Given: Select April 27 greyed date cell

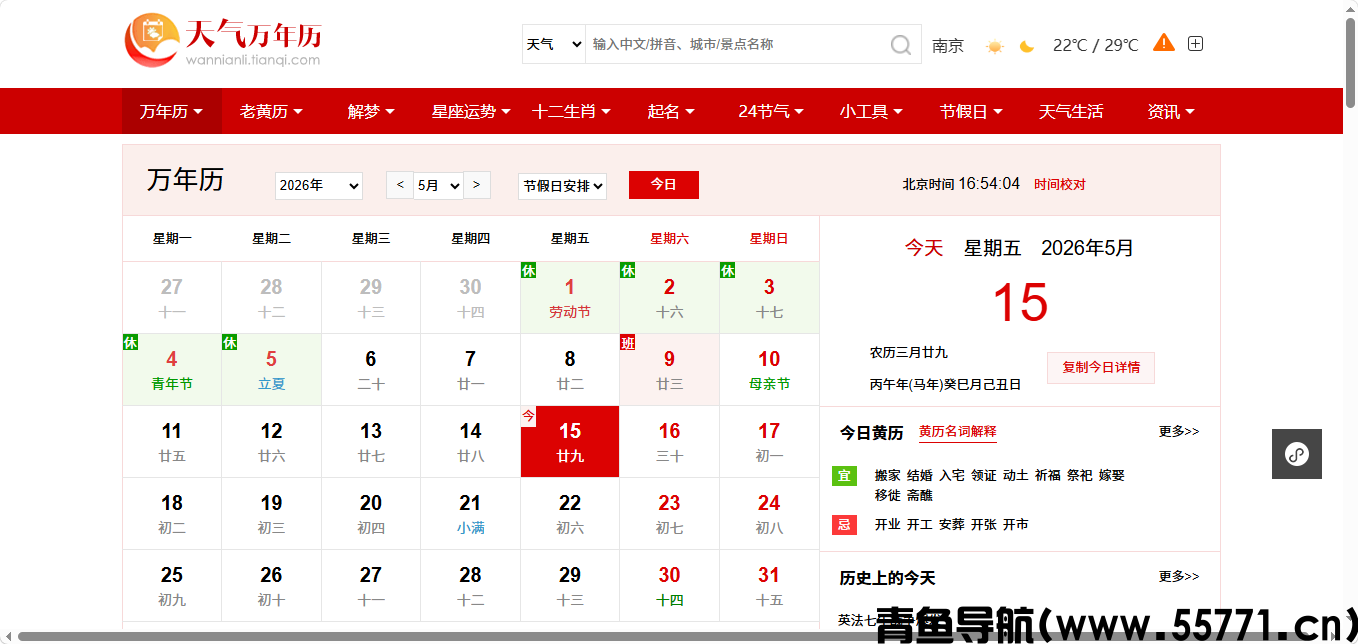Looking at the screenshot, I should tap(172, 298).
